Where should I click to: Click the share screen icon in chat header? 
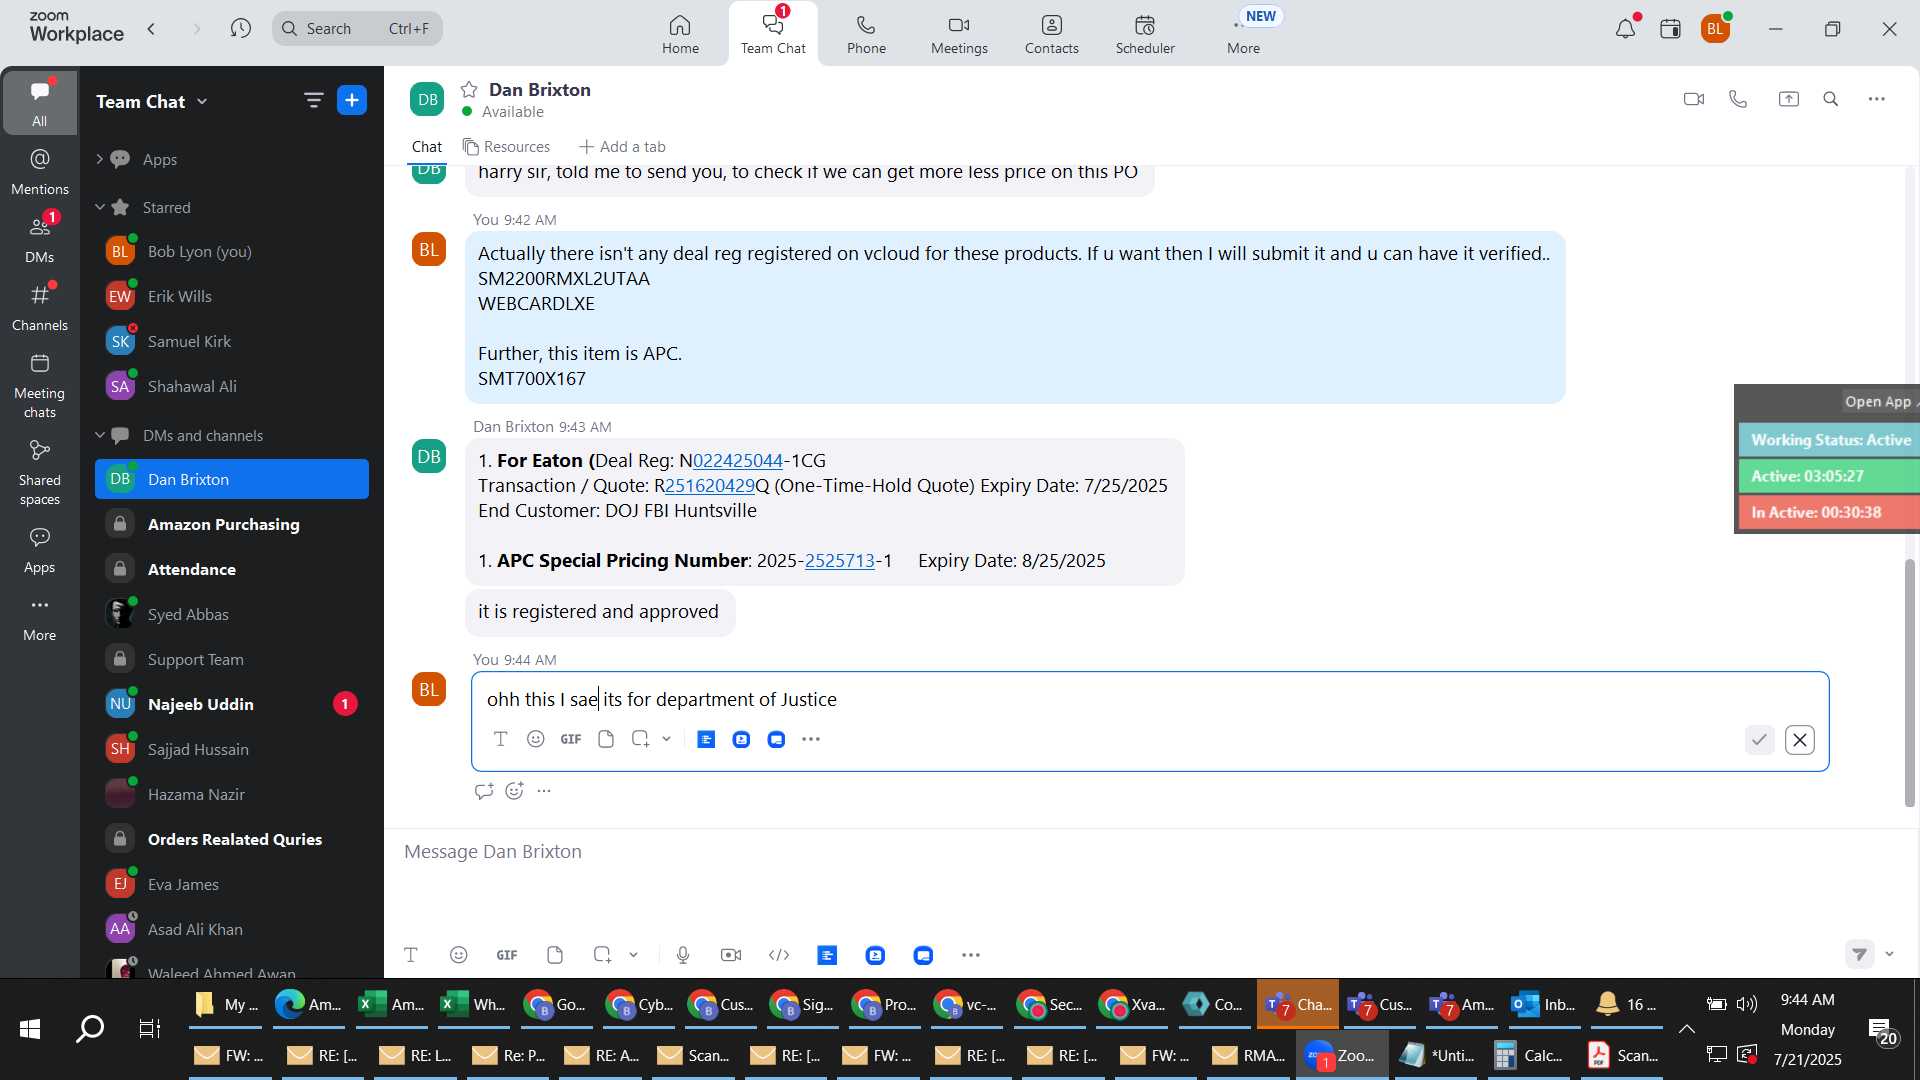(x=1788, y=99)
